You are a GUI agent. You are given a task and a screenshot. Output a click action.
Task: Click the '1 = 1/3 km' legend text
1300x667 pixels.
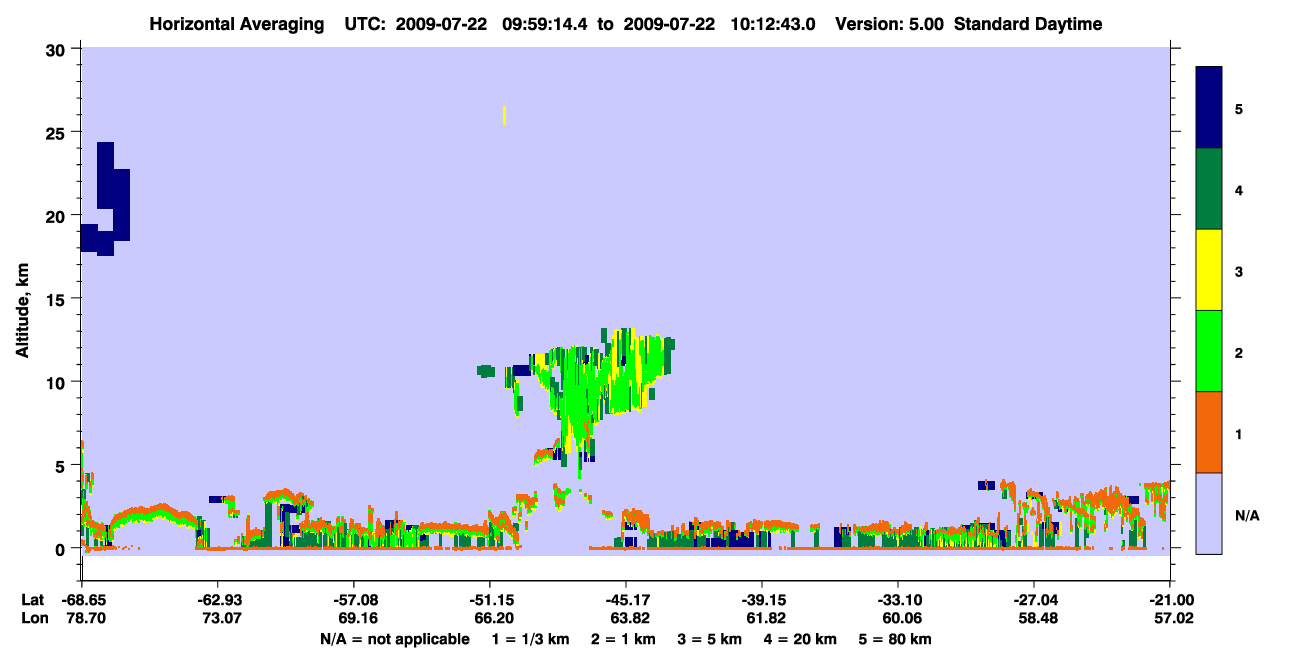tap(532, 639)
